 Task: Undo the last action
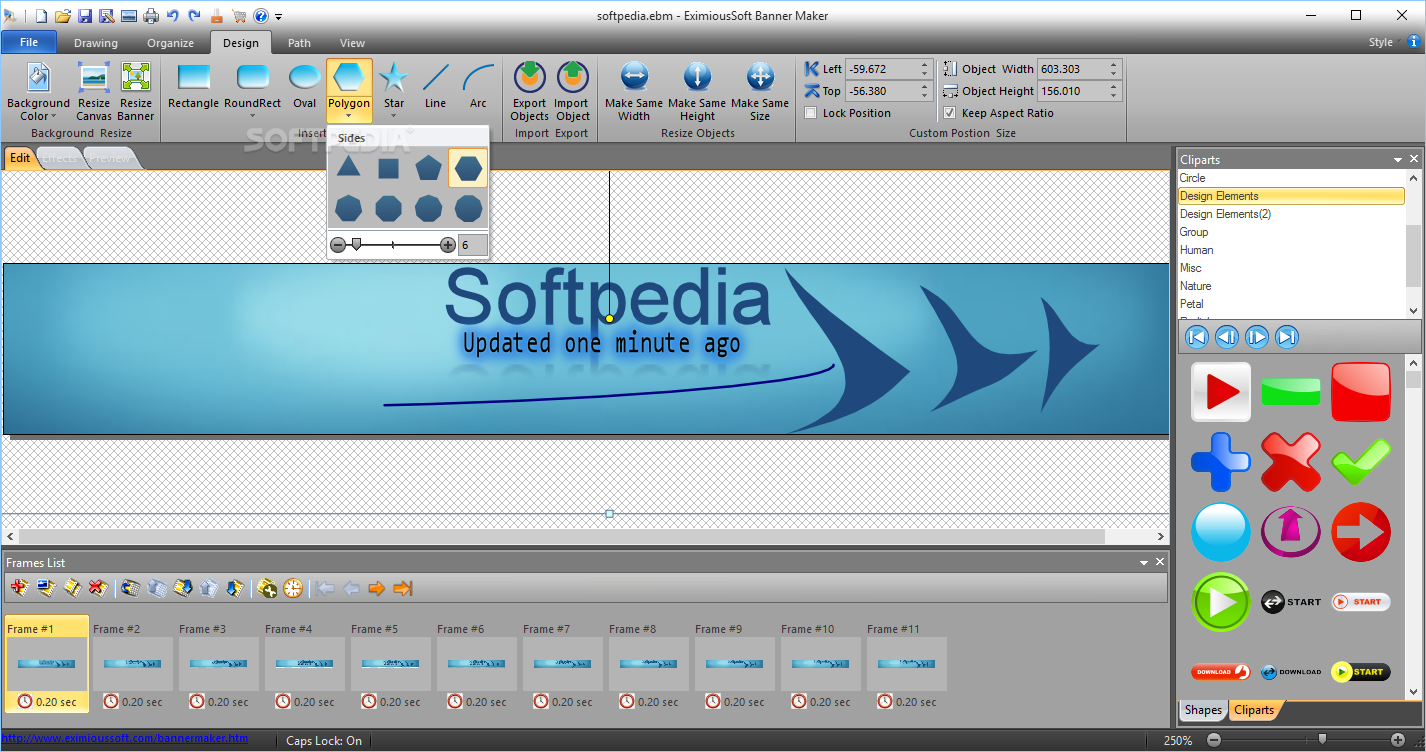coord(173,16)
